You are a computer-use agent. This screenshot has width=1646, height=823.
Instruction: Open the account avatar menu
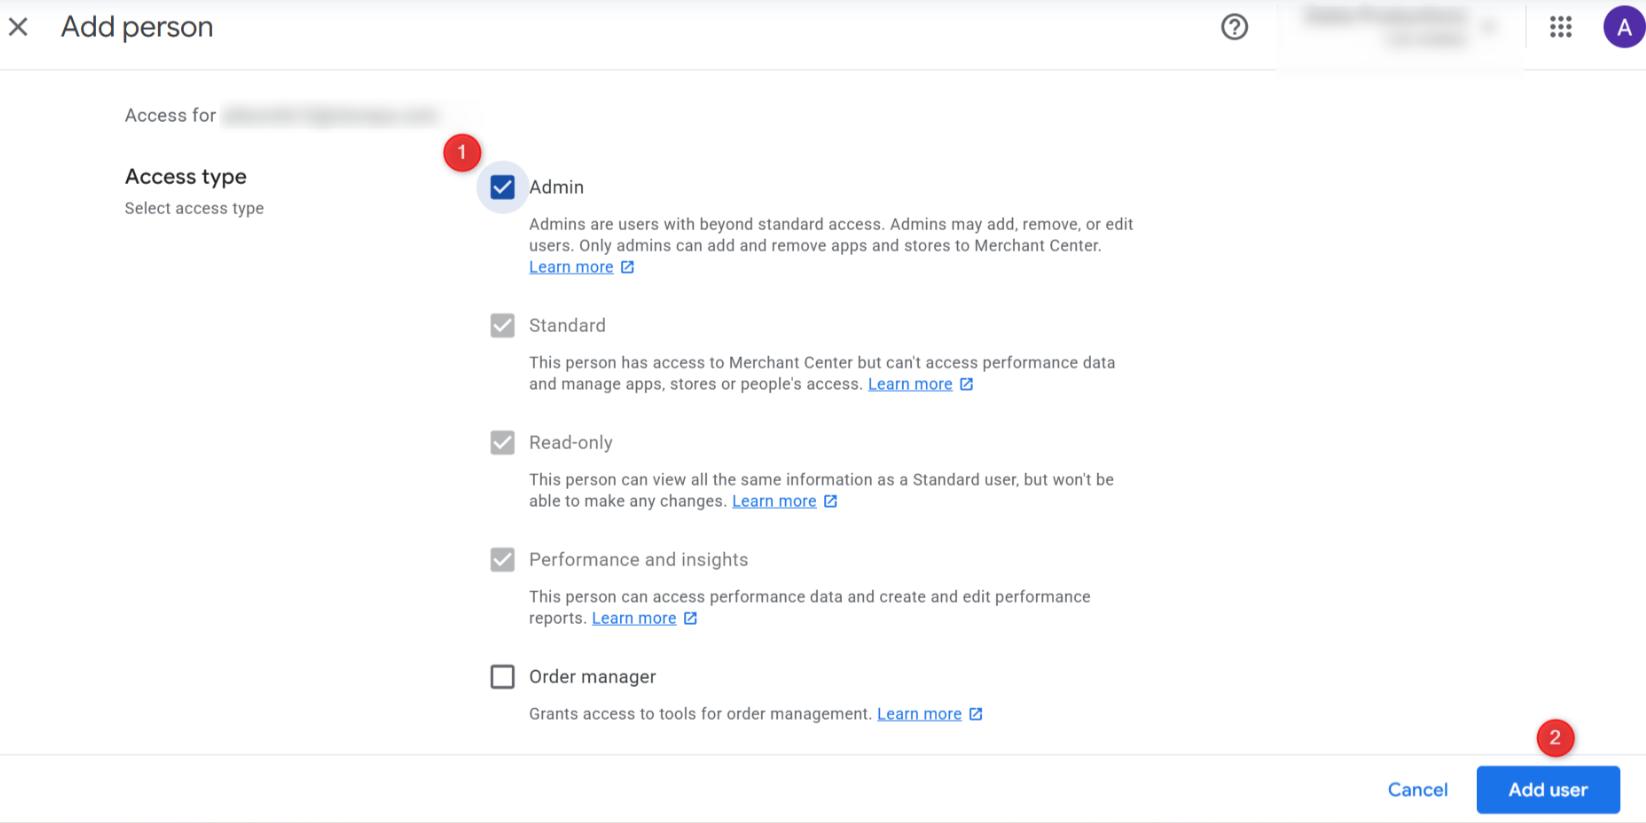1623,27
